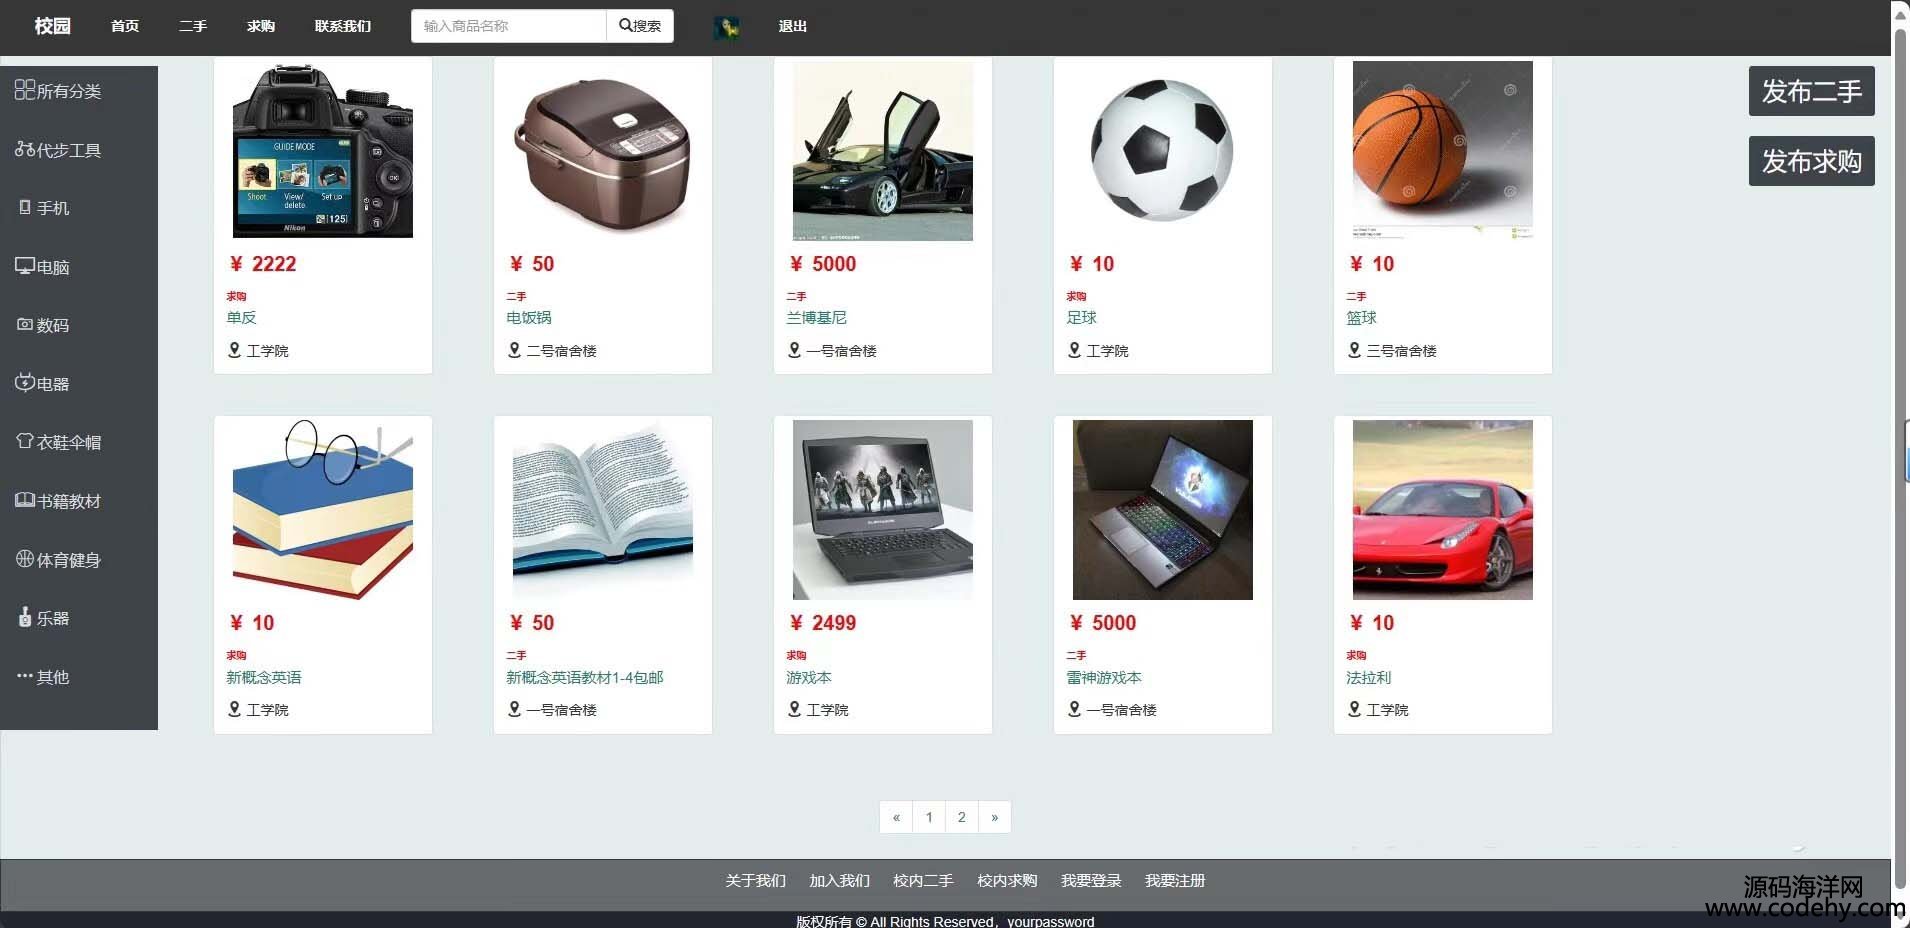Choose the 手机 phone icon category

tap(44, 208)
